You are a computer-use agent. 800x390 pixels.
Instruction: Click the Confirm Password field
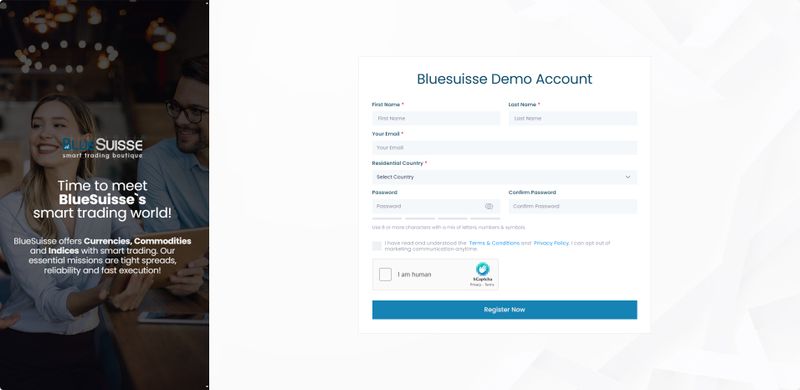572,206
